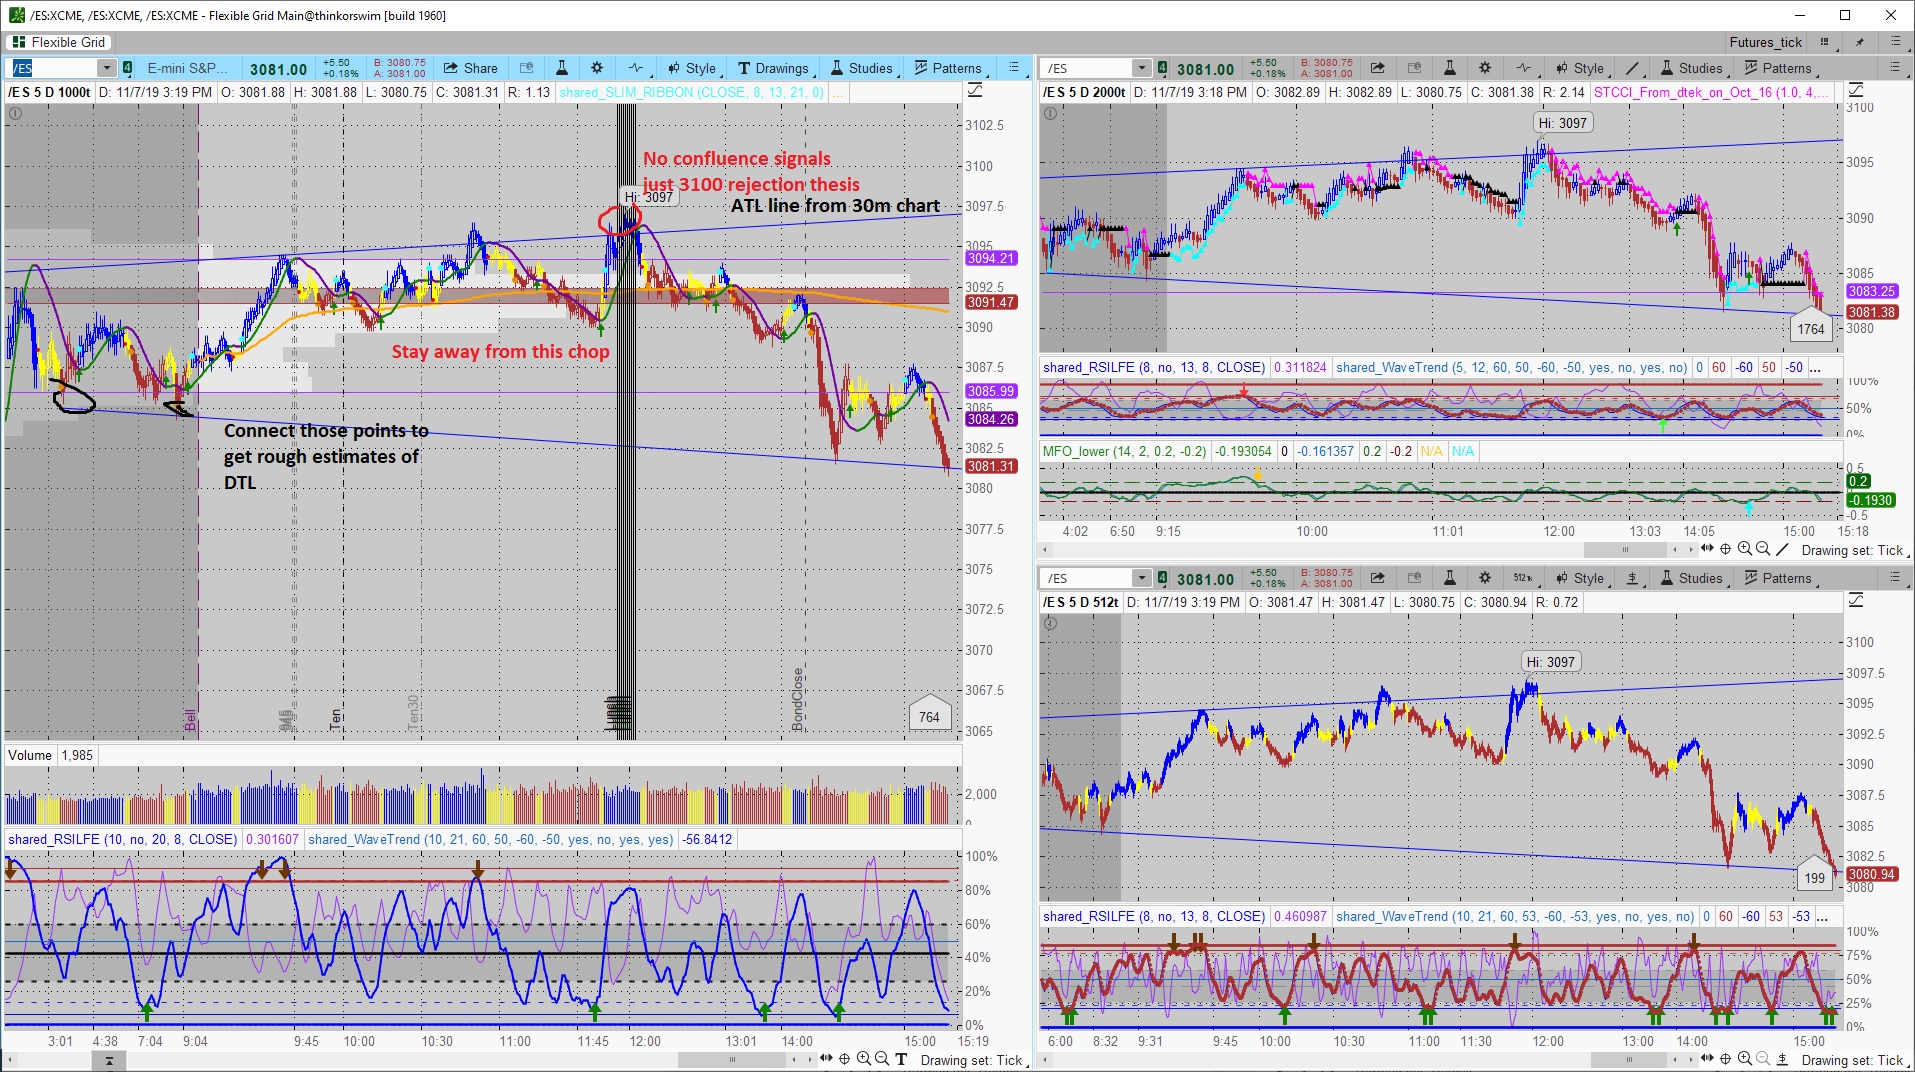Click green color link icon in left chart
This screenshot has width=1915, height=1072.
(x=127, y=68)
